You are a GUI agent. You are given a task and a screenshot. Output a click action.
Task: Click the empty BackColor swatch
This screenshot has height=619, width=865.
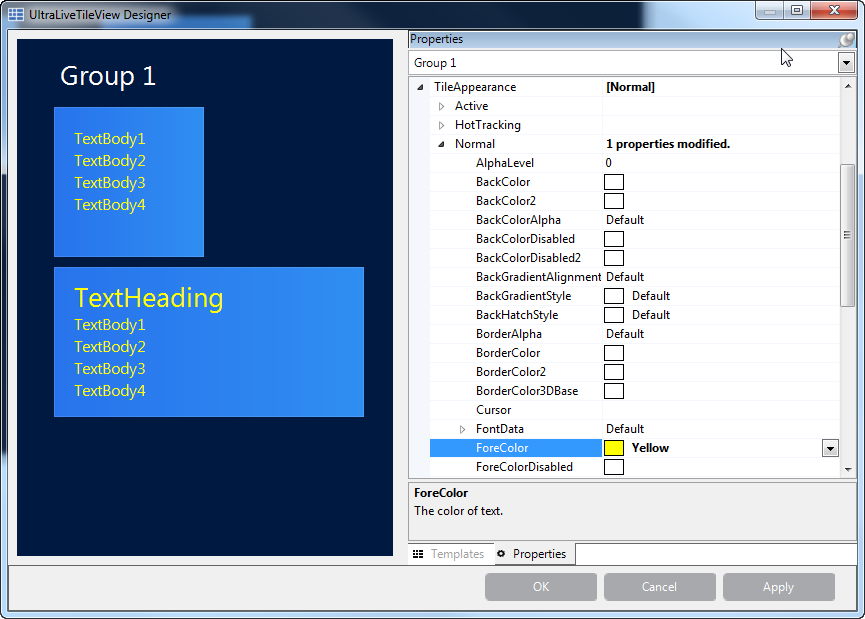click(x=614, y=182)
